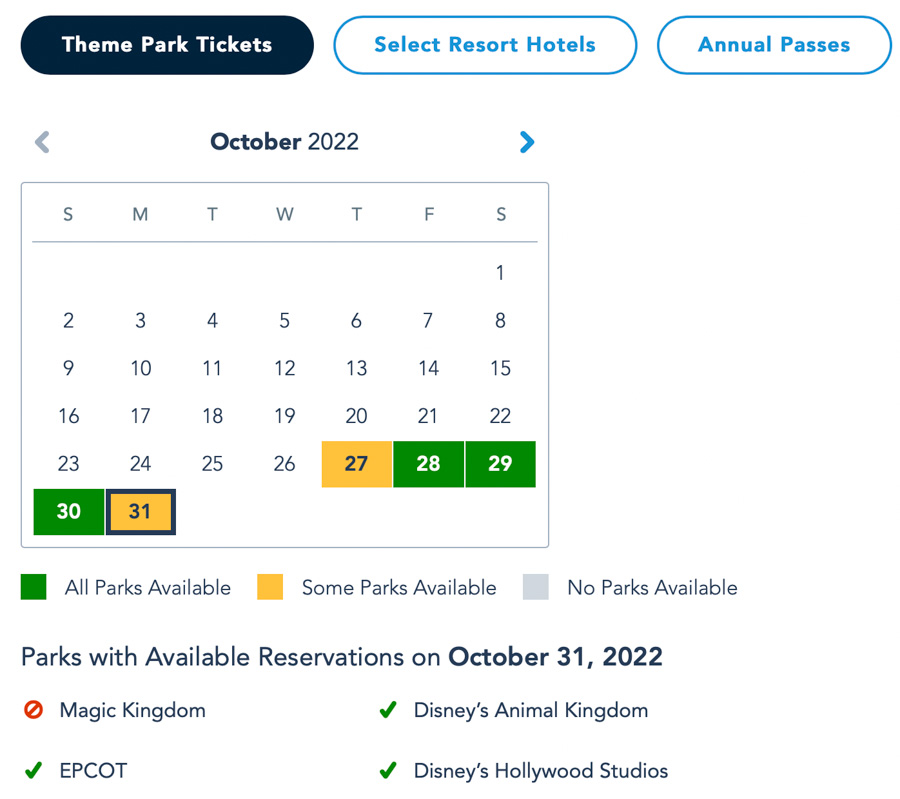The width and height of the screenshot is (900, 799).
Task: Pick October 29 on the calendar
Action: click(501, 464)
